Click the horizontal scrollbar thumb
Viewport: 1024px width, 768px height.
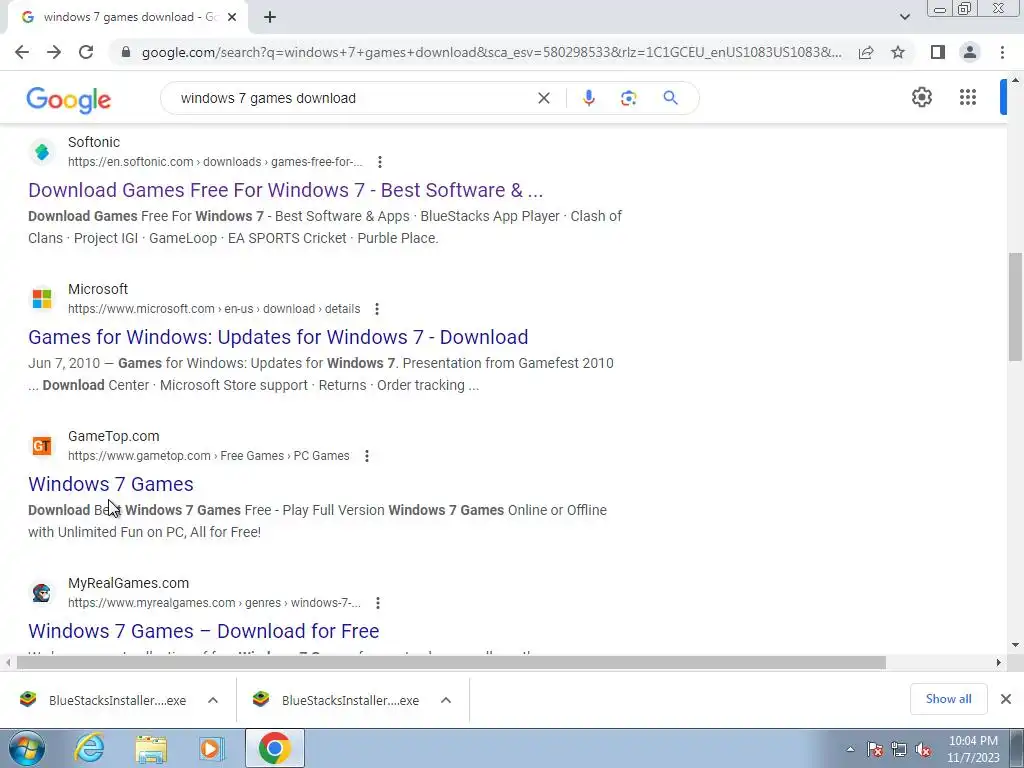(451, 663)
